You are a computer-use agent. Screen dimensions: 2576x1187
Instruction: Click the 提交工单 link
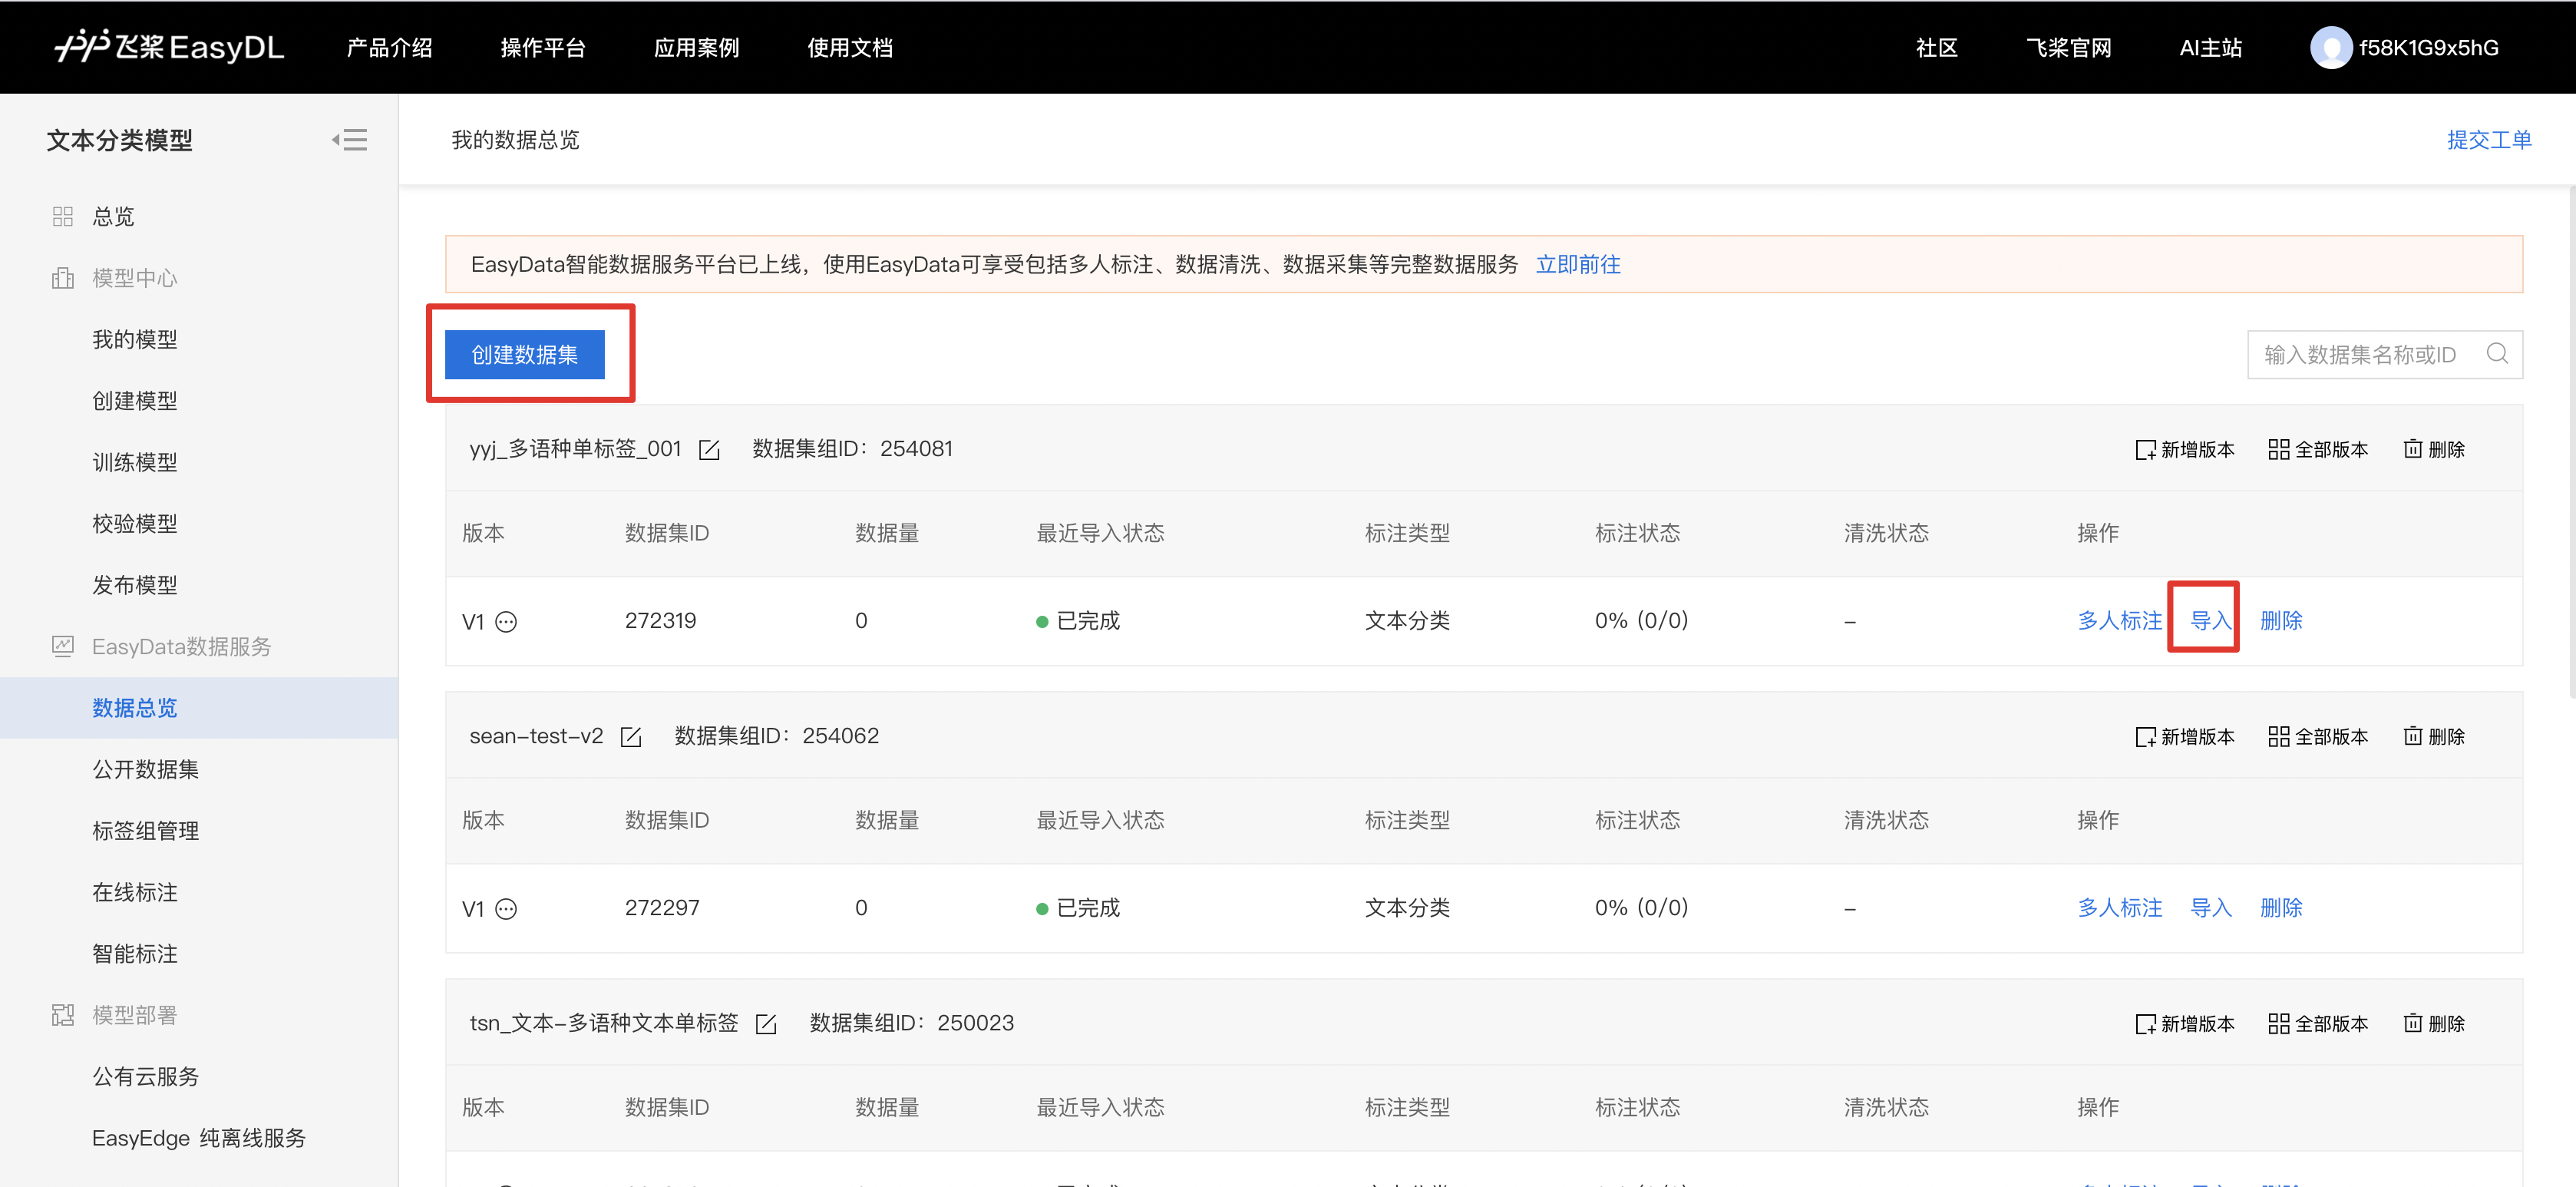[x=2489, y=140]
